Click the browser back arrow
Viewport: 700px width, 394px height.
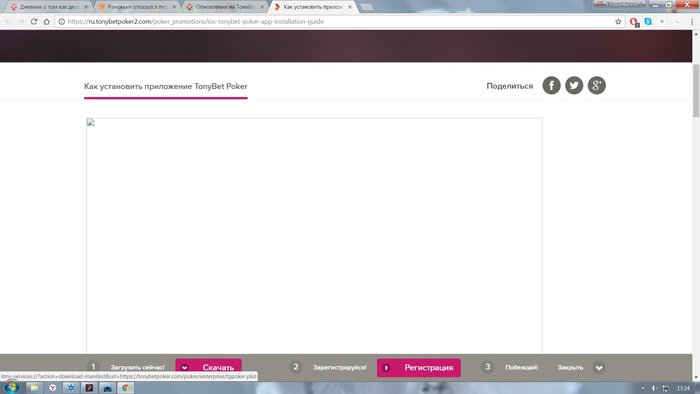(x=8, y=21)
